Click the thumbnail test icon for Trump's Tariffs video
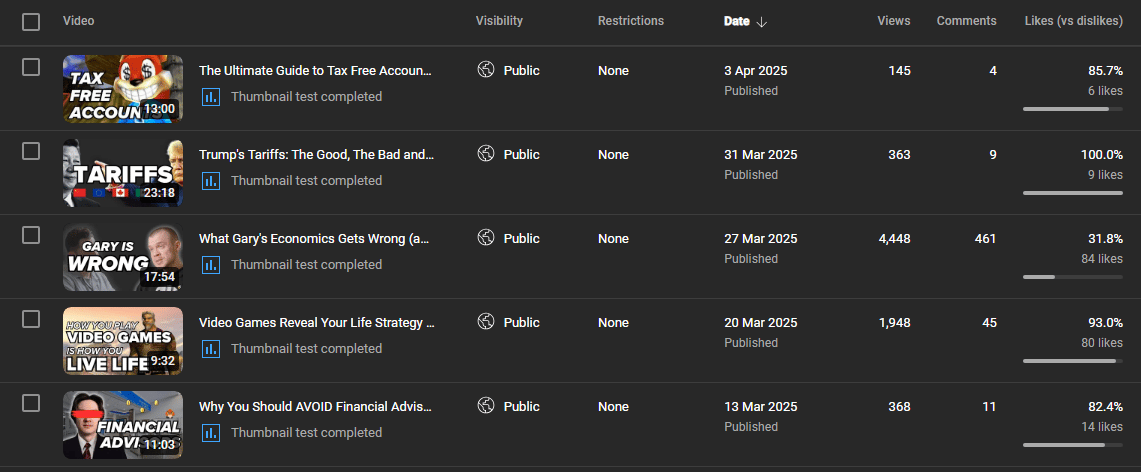The width and height of the screenshot is (1141, 472). [211, 181]
